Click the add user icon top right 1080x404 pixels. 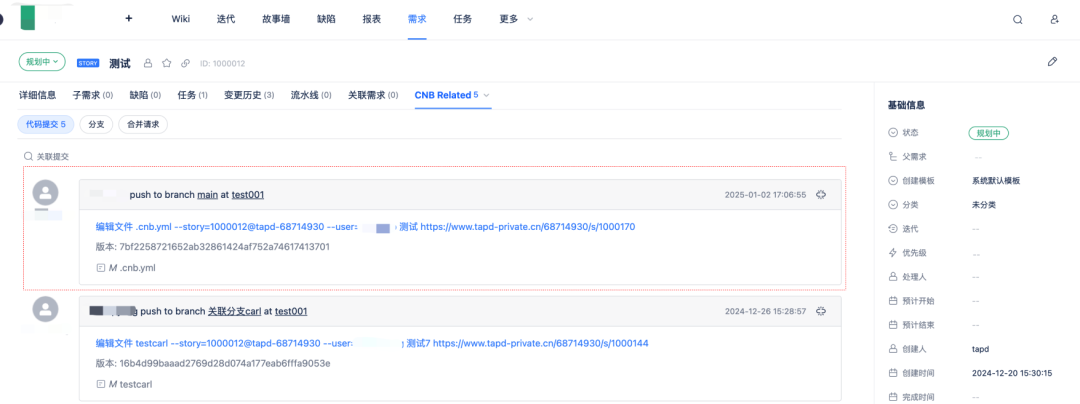point(1055,19)
